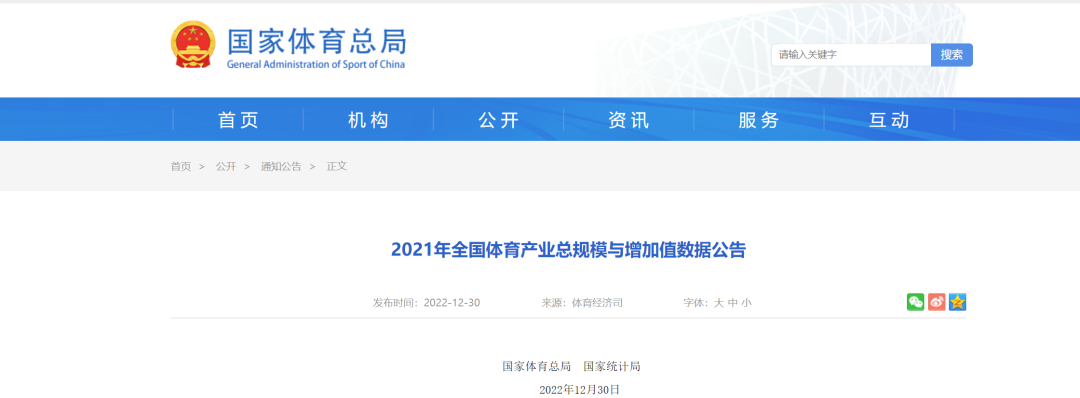Click 正文 in breadcrumb
The height and width of the screenshot is (398, 1080).
(x=337, y=166)
